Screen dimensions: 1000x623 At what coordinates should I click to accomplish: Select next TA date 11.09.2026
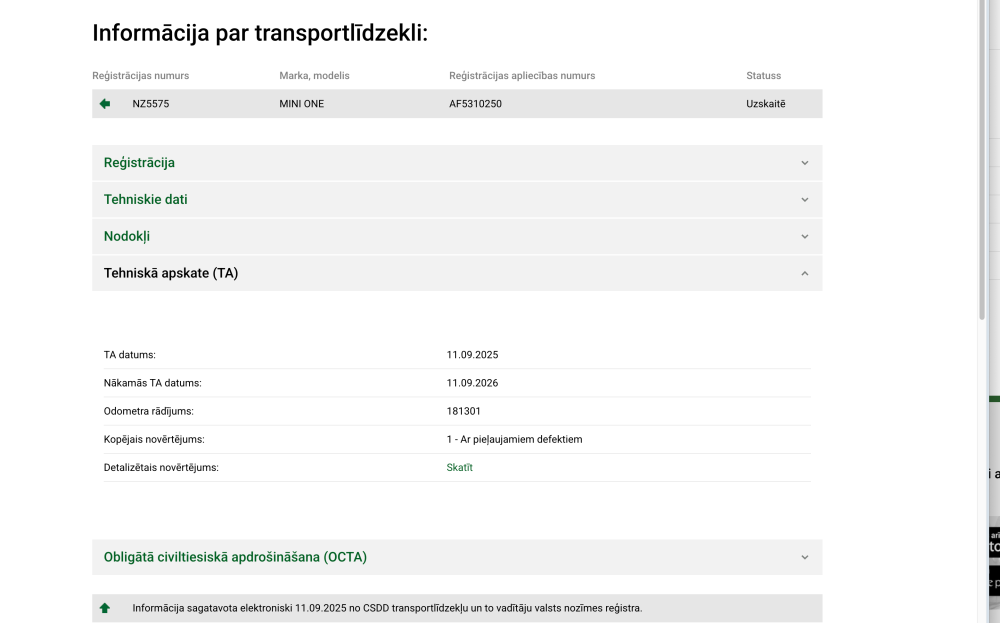472,383
